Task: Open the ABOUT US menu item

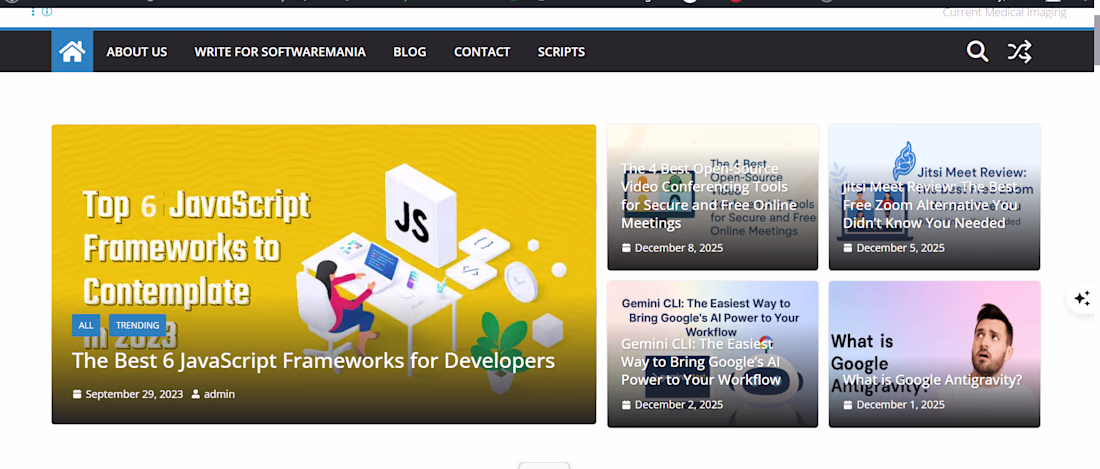Action: point(137,52)
